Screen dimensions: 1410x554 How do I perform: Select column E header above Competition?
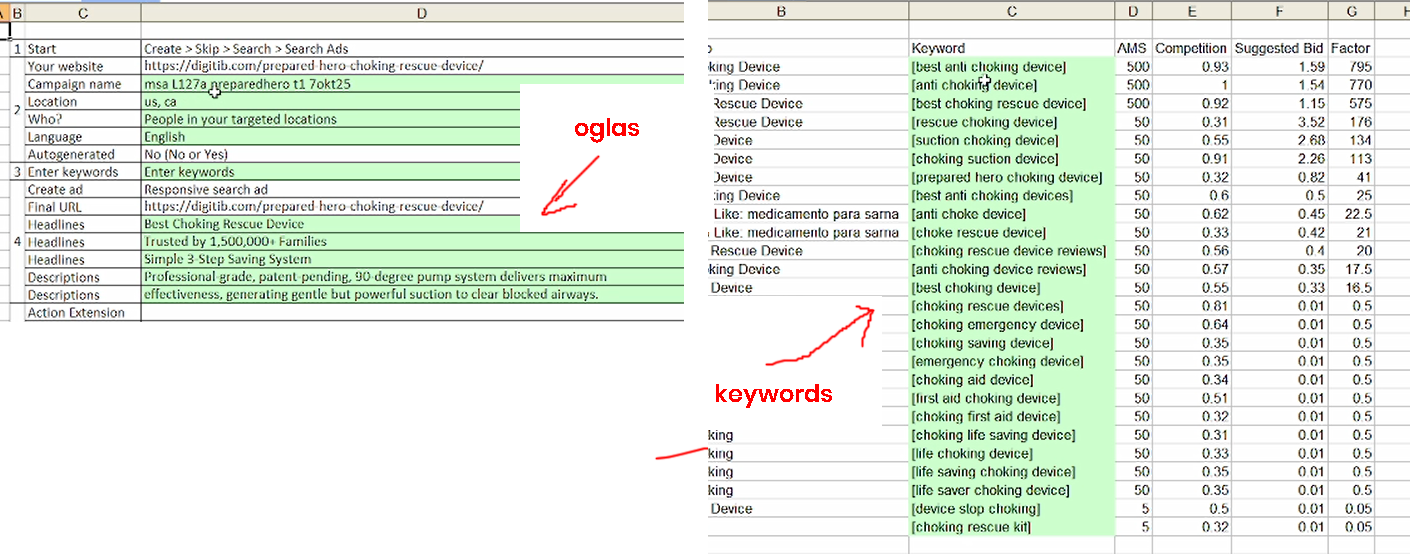pyautogui.click(x=1191, y=11)
